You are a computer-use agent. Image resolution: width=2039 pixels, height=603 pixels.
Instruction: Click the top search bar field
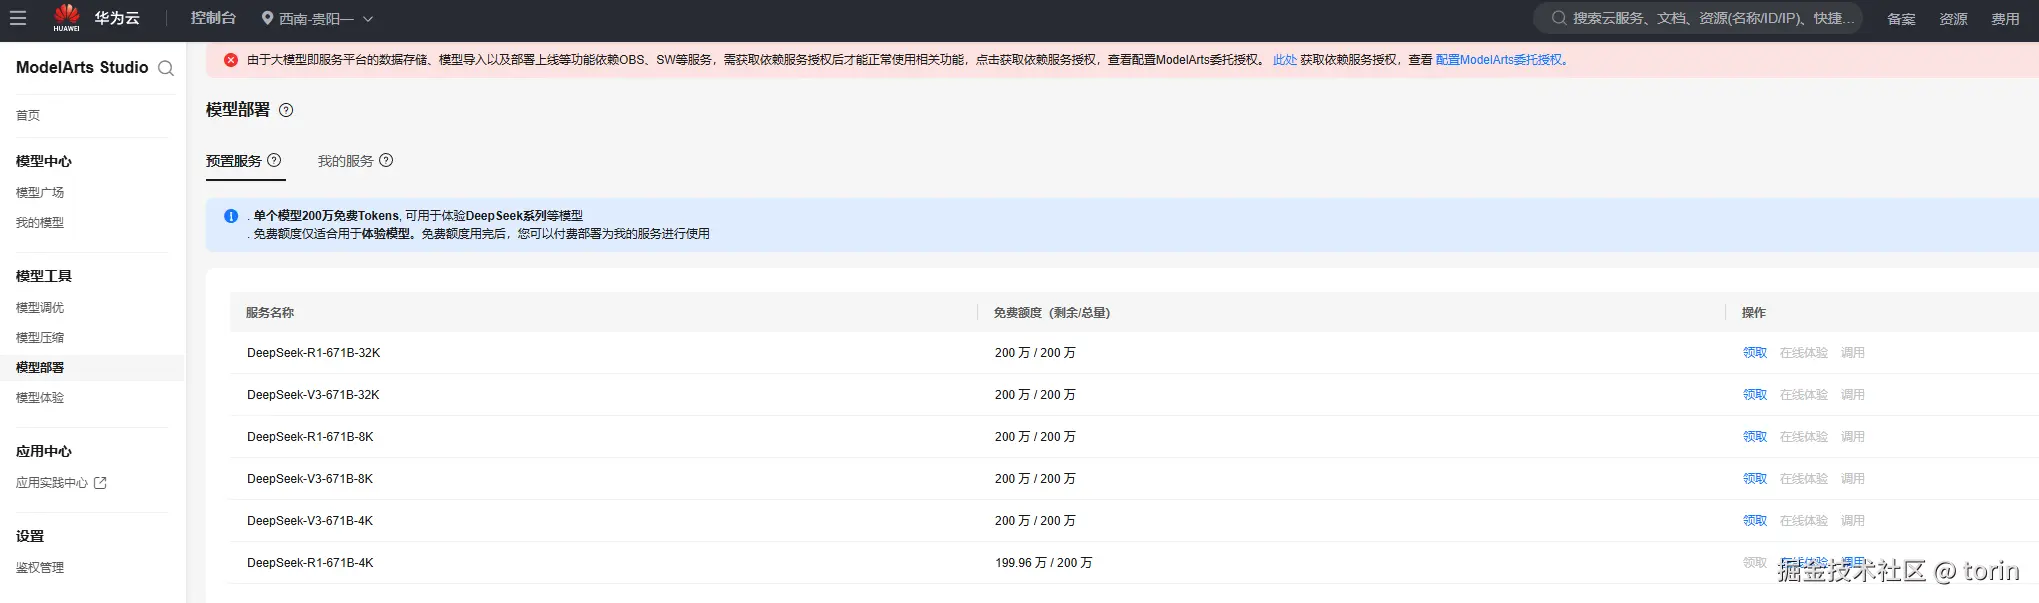1698,18
